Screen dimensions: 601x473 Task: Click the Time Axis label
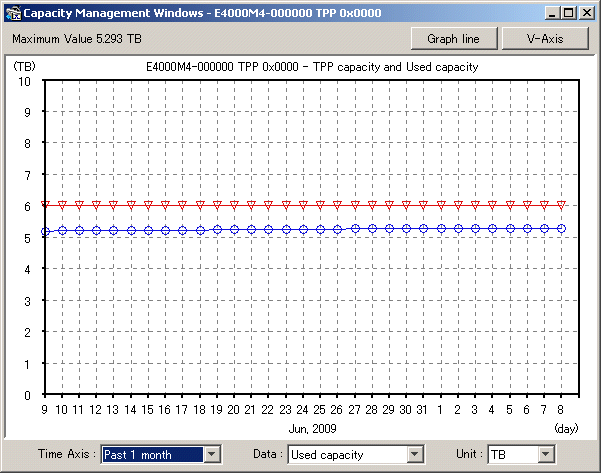[x=67, y=454]
